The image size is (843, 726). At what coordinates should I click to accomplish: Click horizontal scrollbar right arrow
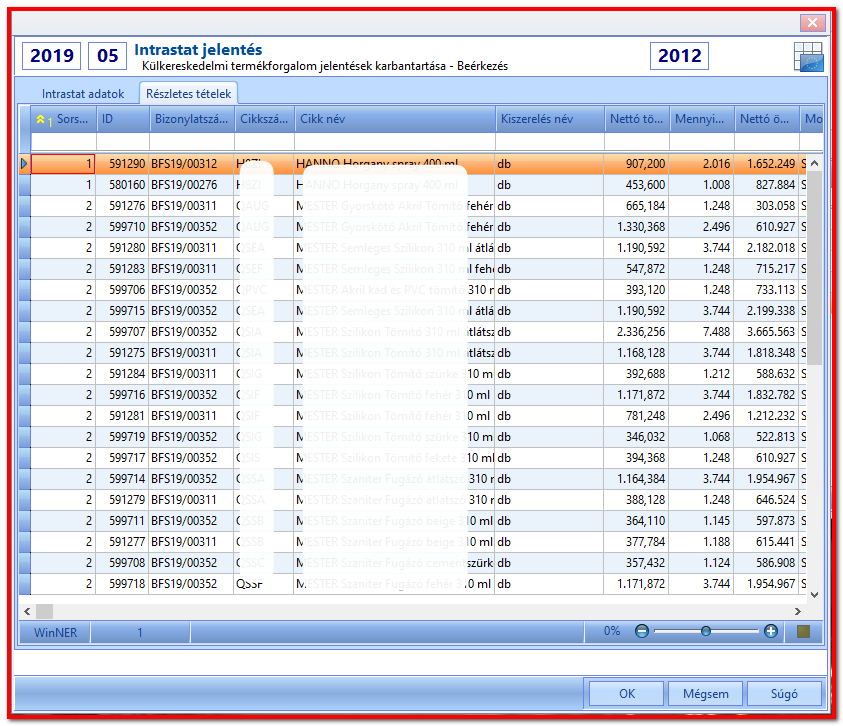coord(798,611)
